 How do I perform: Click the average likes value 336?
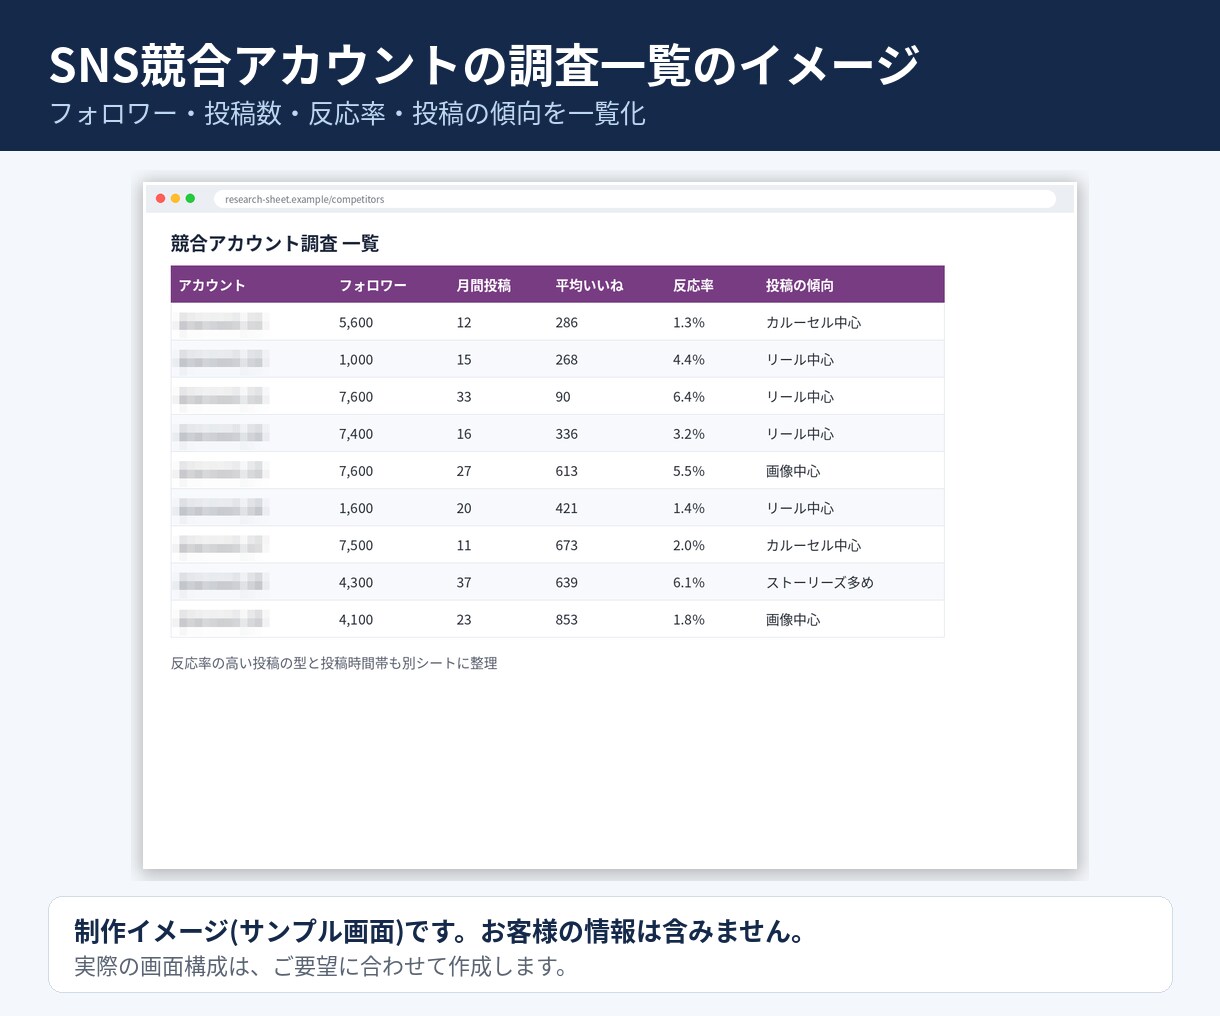[x=567, y=434]
